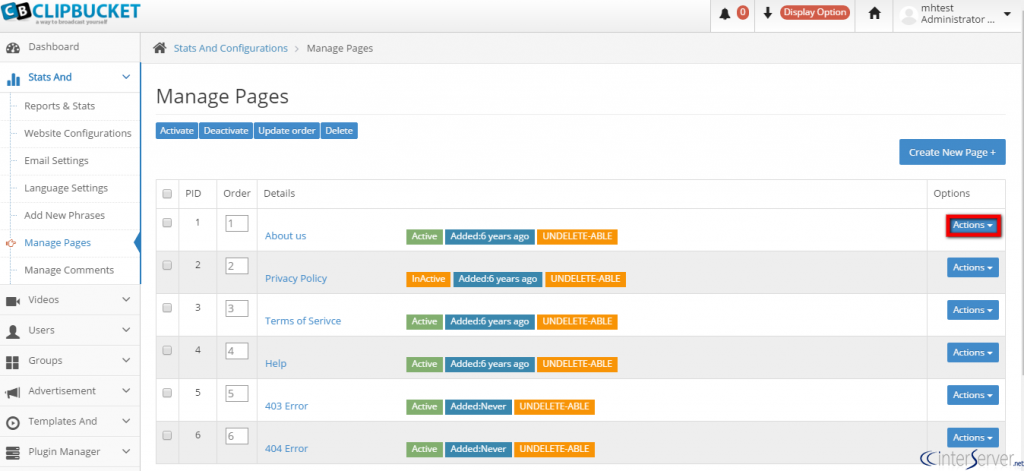Open Actions dropdown for Help

[973, 353]
